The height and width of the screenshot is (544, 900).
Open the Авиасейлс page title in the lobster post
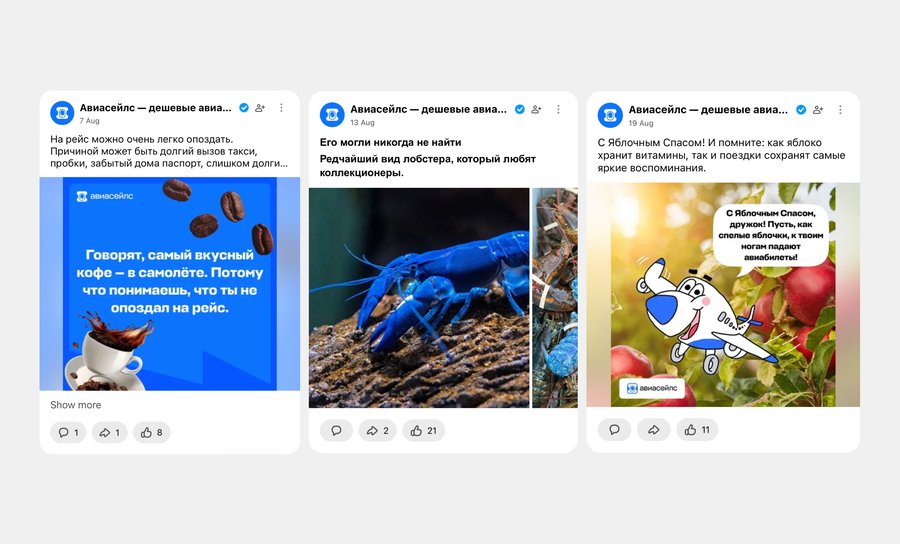428,109
